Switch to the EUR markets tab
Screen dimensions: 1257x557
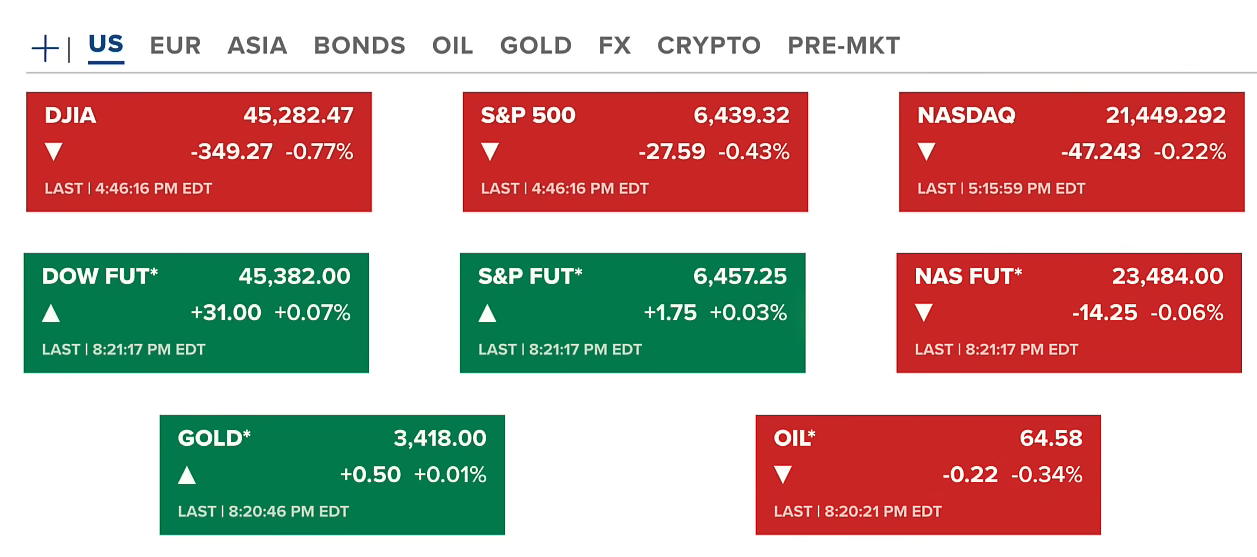175,46
